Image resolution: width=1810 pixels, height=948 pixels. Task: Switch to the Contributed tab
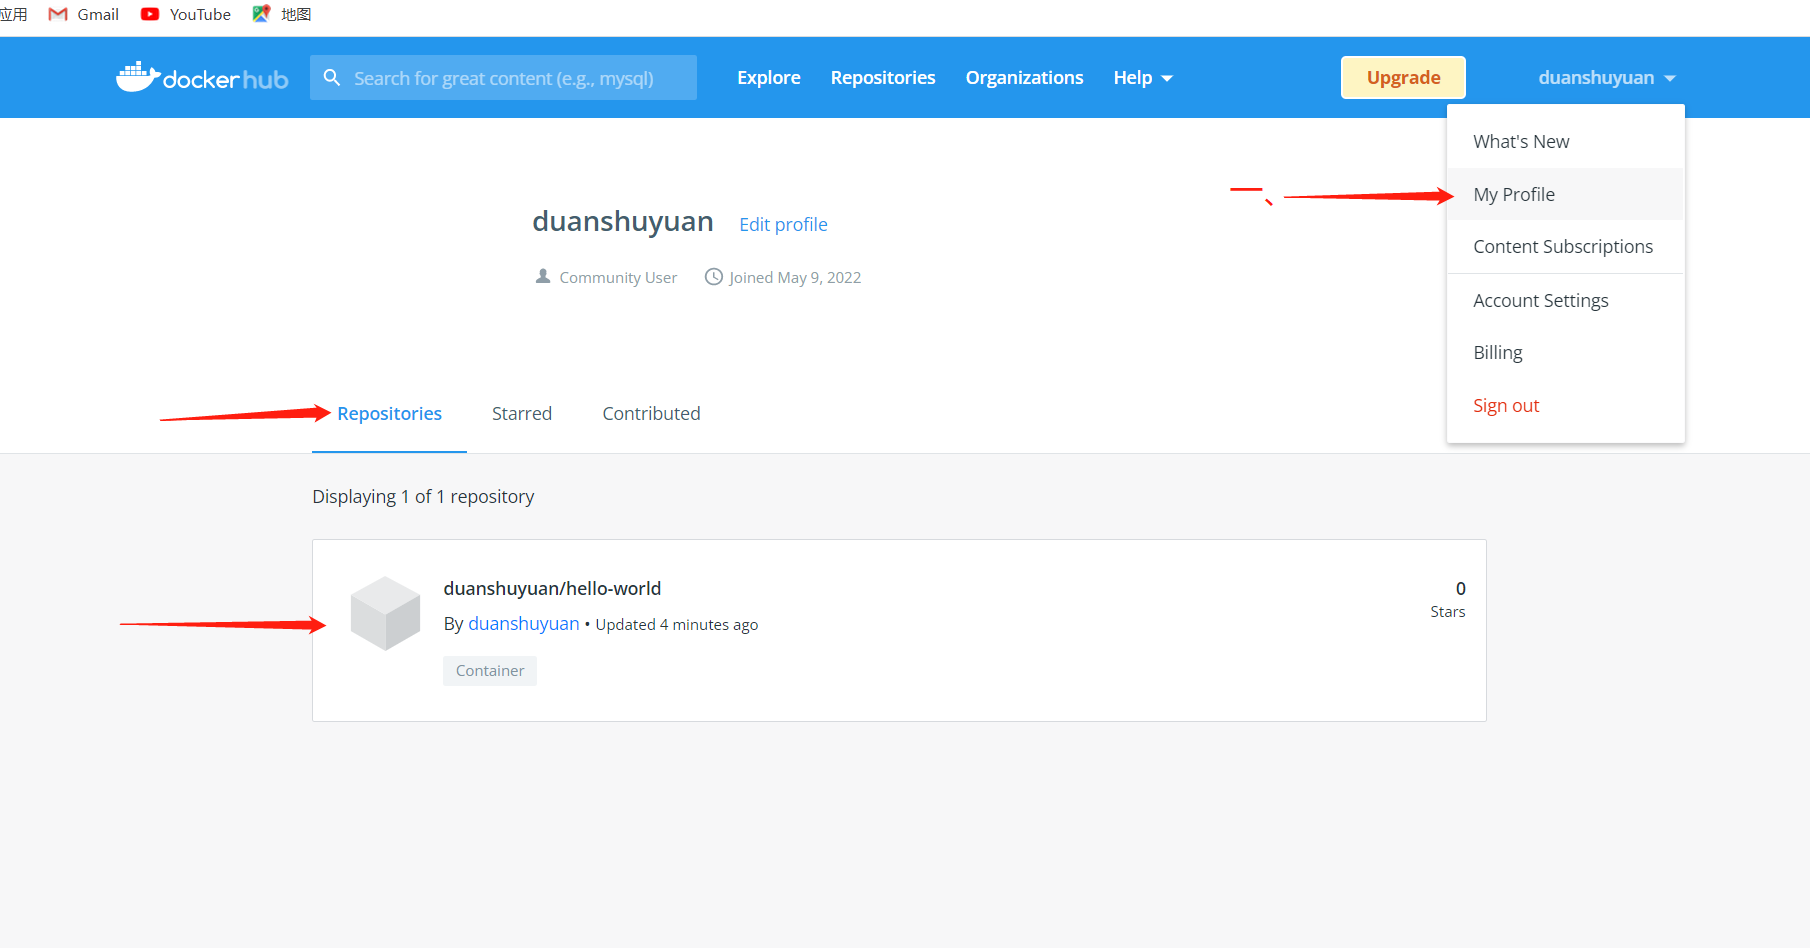click(651, 414)
